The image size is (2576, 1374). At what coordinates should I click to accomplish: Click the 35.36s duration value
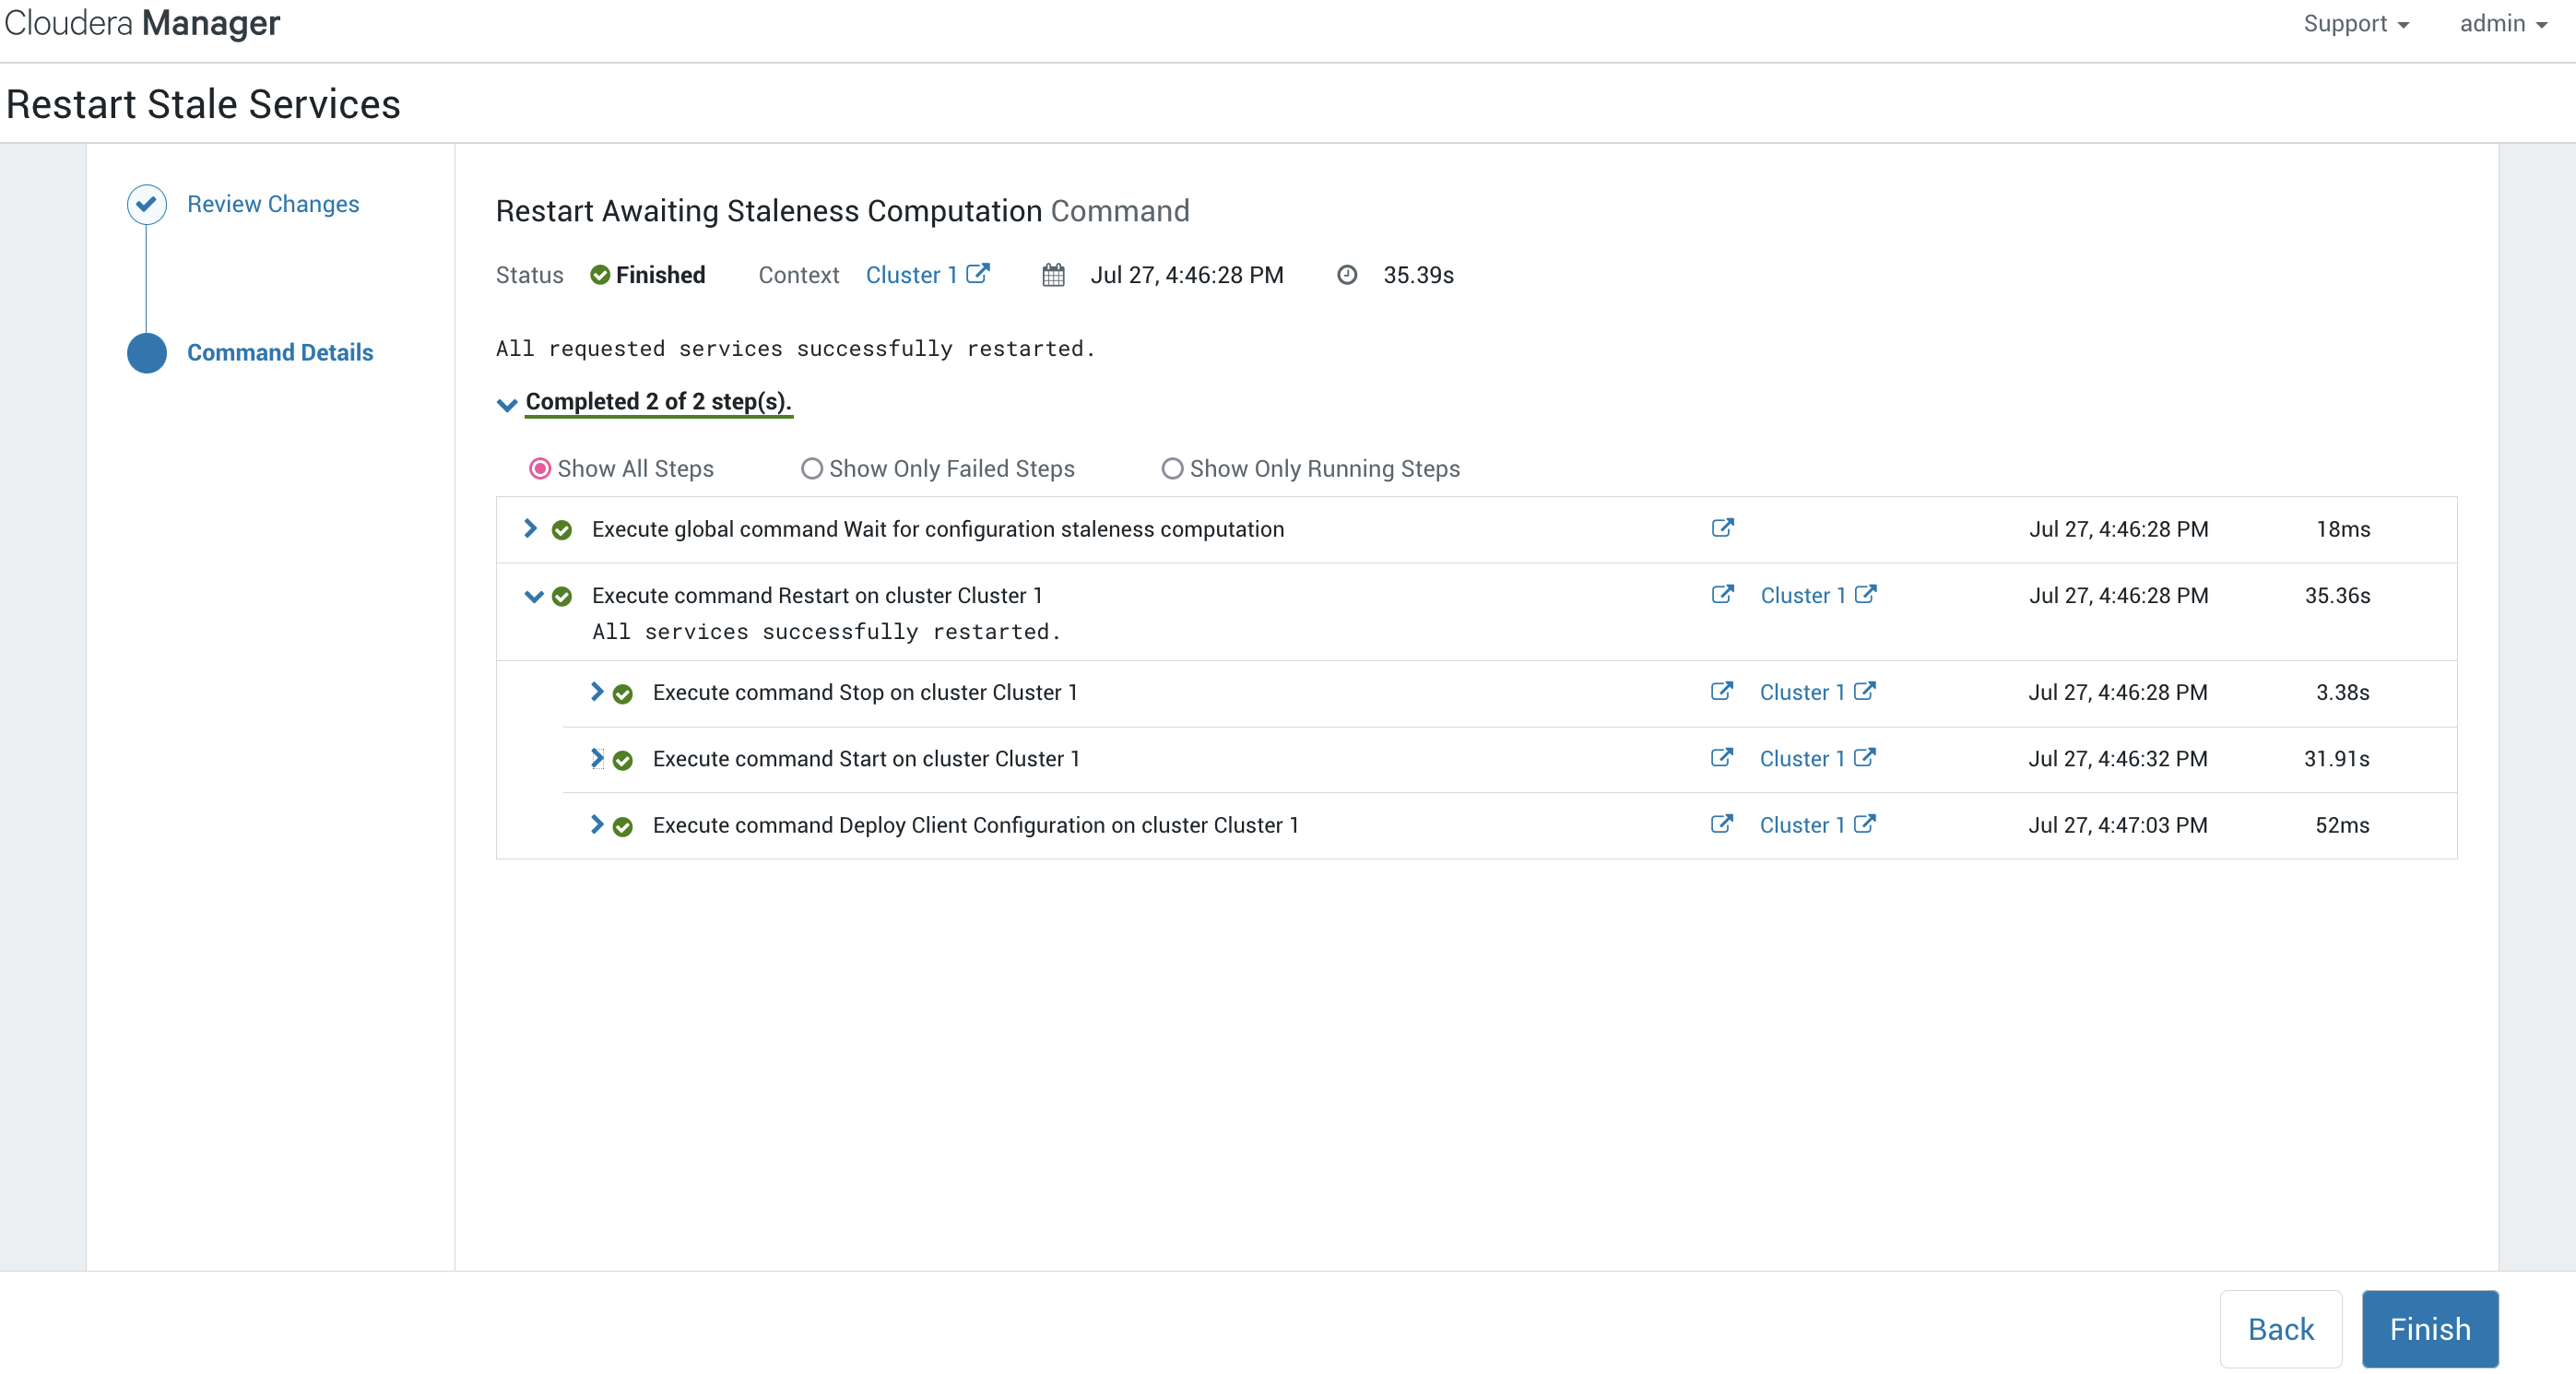click(x=2337, y=596)
